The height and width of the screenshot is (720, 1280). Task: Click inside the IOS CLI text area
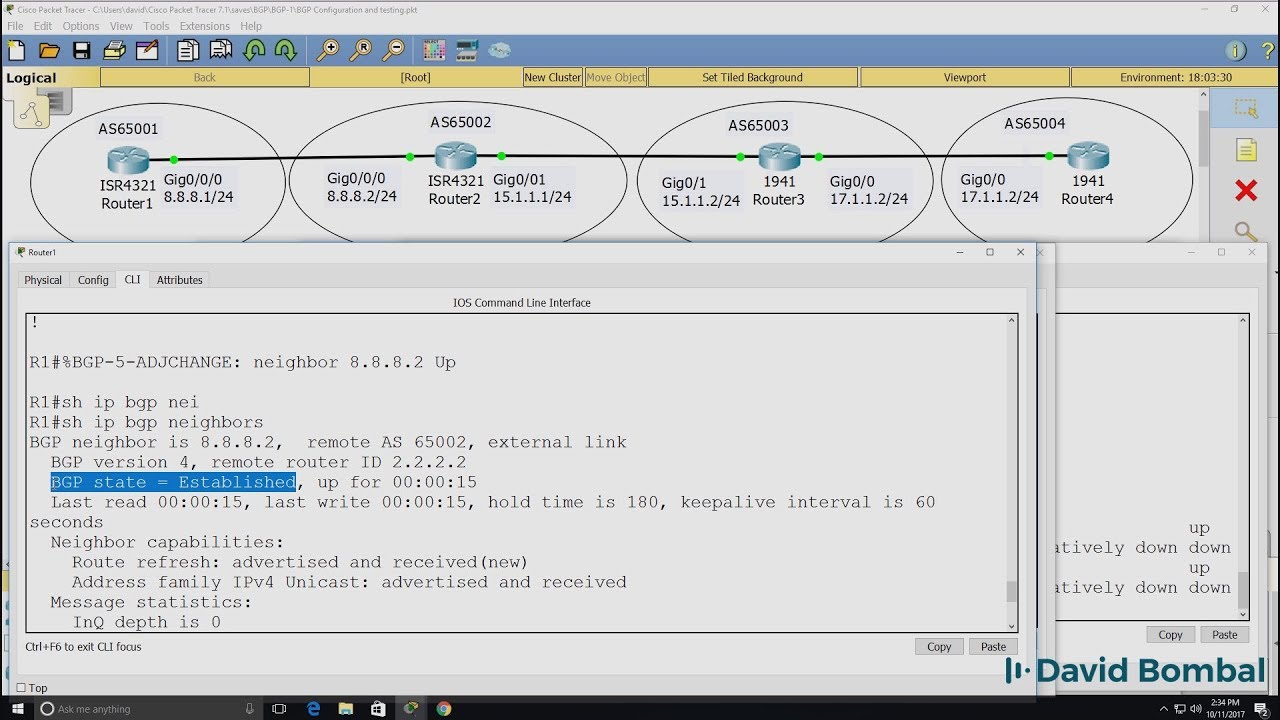pyautogui.click(x=515, y=472)
